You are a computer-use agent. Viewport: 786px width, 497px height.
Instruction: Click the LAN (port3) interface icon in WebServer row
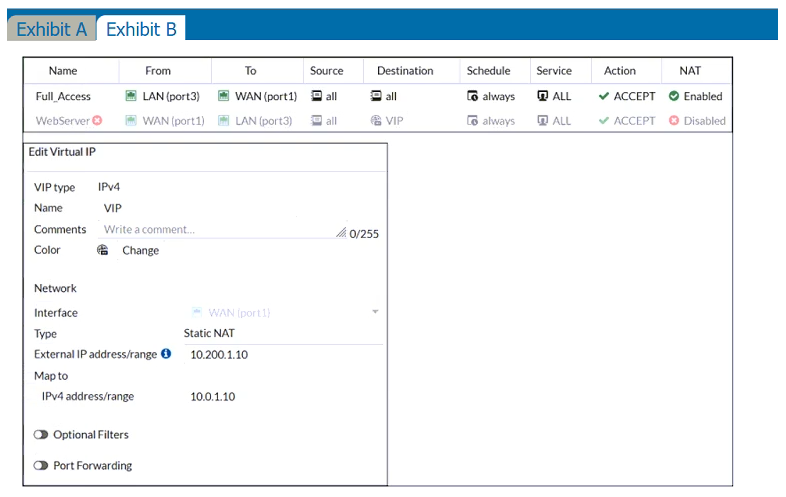click(x=224, y=120)
